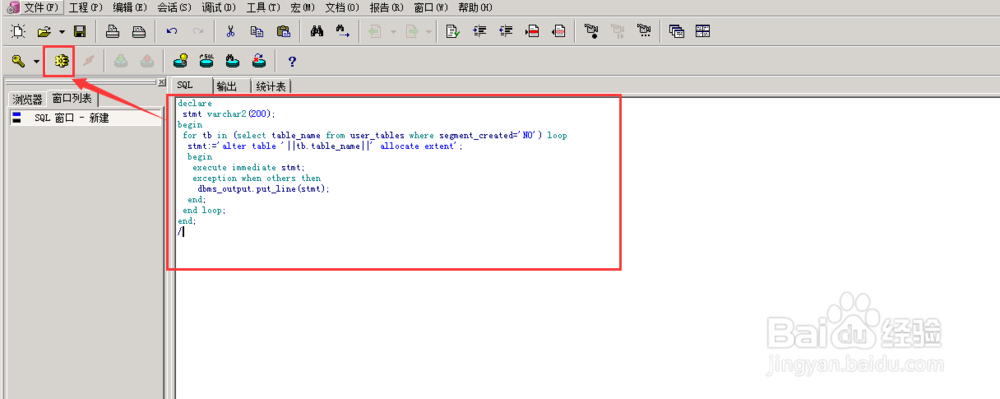Close the left side panel
Image resolution: width=1000 pixels, height=399 pixels.
pyautogui.click(x=162, y=82)
